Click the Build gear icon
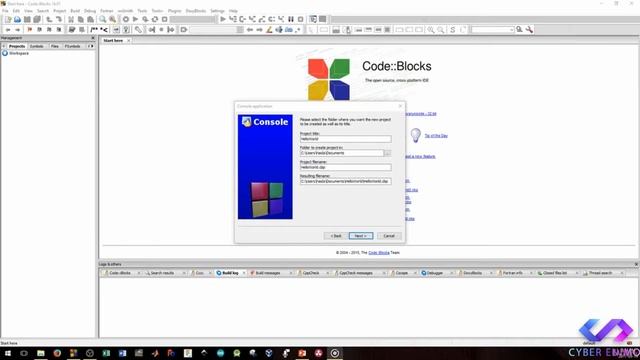 126,19
